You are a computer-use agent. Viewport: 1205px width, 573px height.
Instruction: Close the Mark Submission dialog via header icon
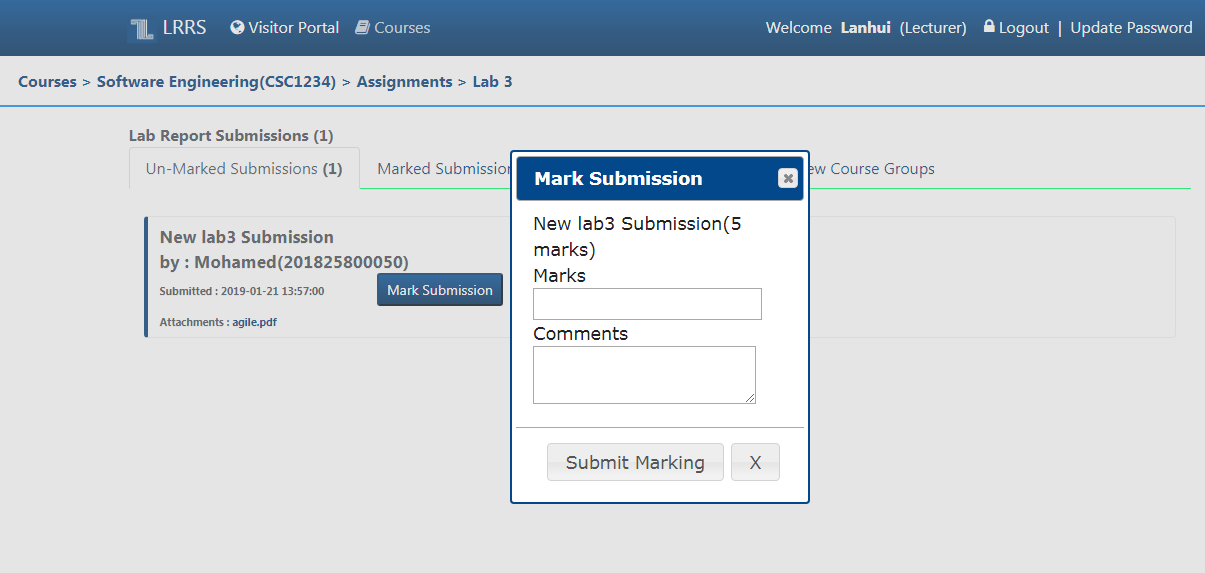coord(788,178)
